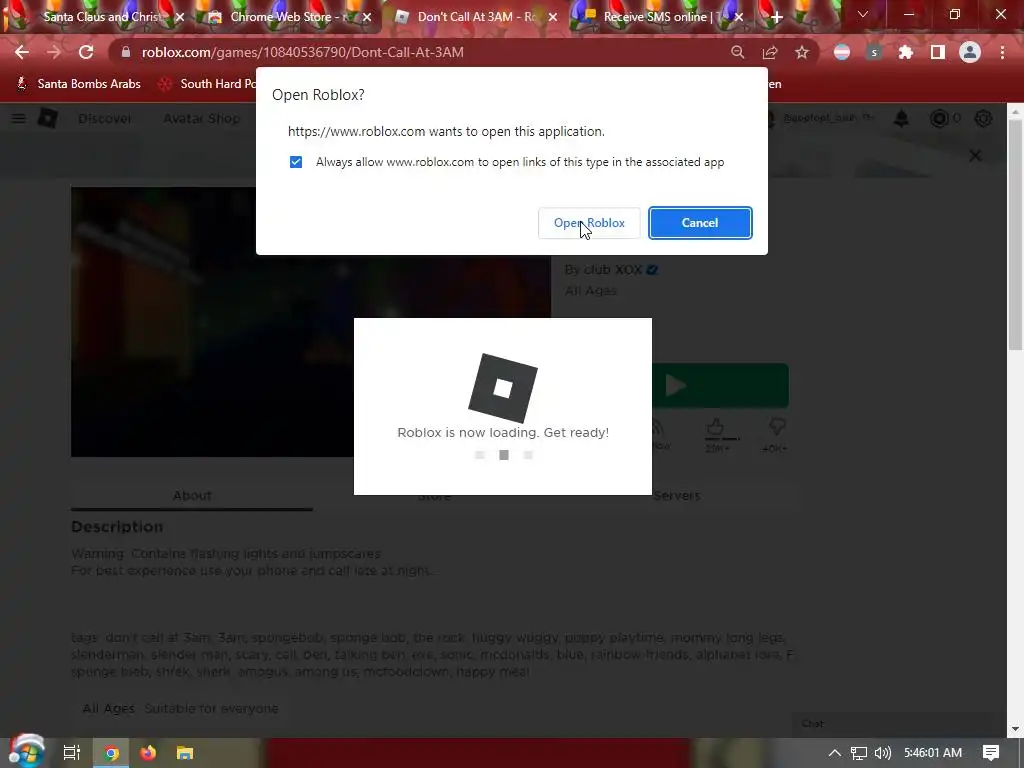1024x768 pixels.
Task: Click the share page icon
Action: (770, 52)
